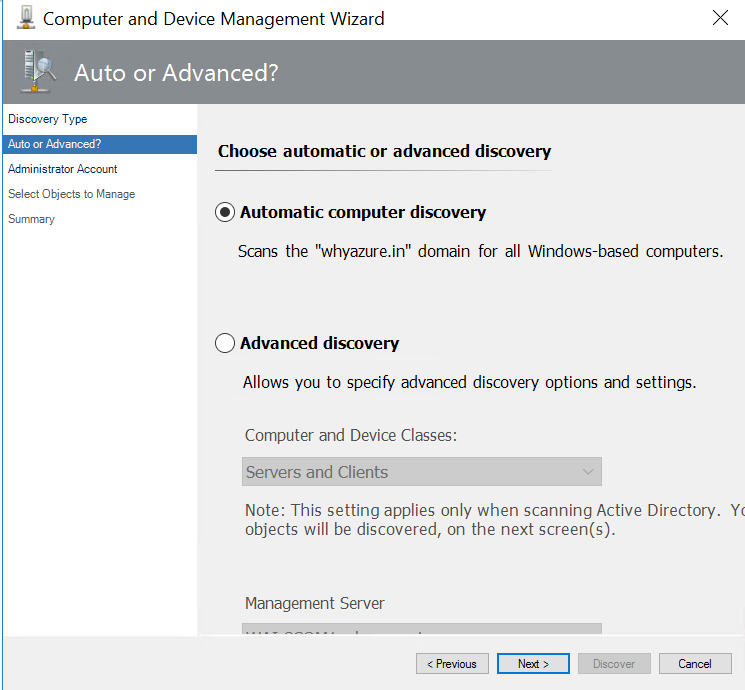Viewport: 745px width, 690px height.
Task: Click the 'Management Server' label
Action: (x=315, y=603)
